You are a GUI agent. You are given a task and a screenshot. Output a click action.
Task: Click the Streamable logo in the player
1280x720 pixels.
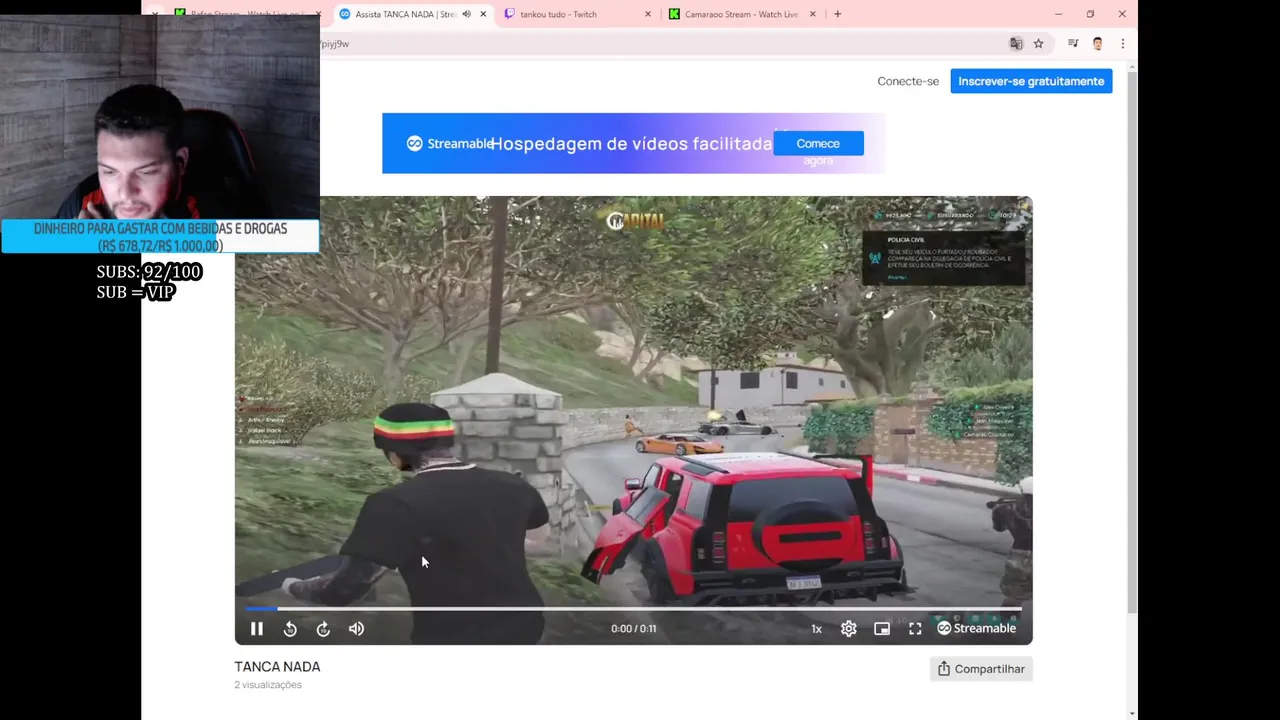tap(976, 629)
